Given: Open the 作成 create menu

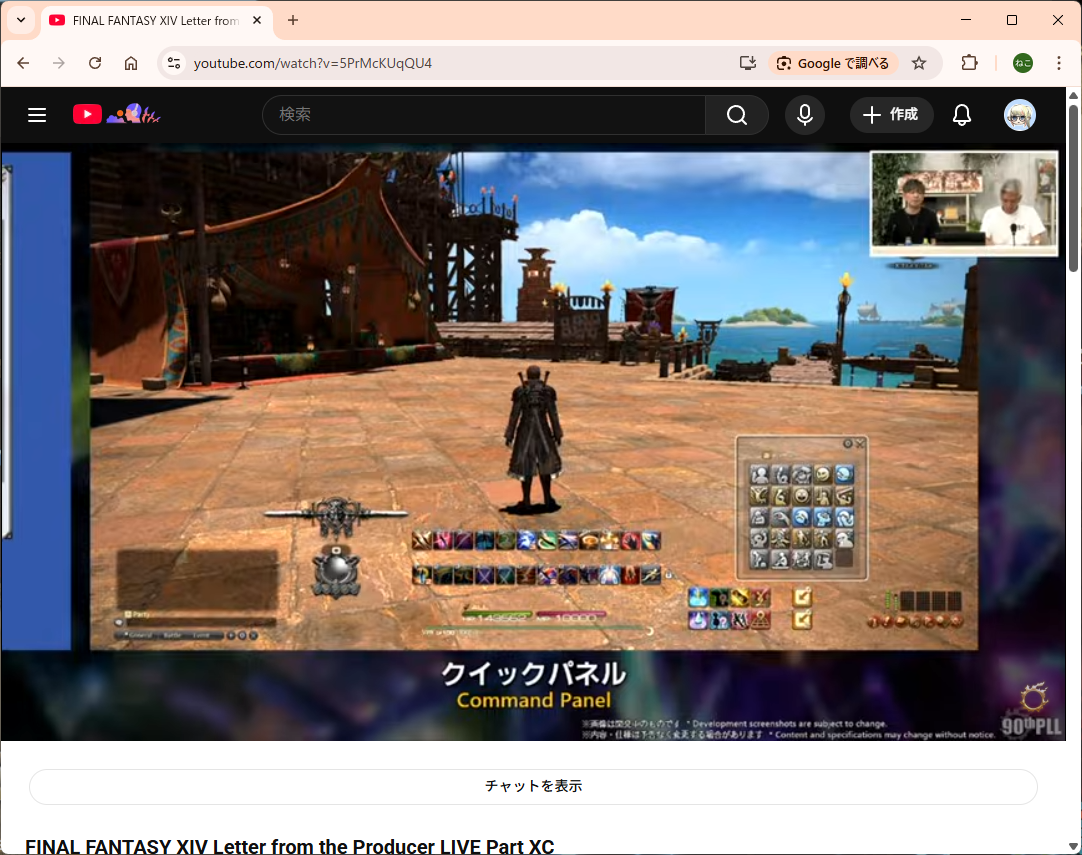Looking at the screenshot, I should click(x=891, y=115).
